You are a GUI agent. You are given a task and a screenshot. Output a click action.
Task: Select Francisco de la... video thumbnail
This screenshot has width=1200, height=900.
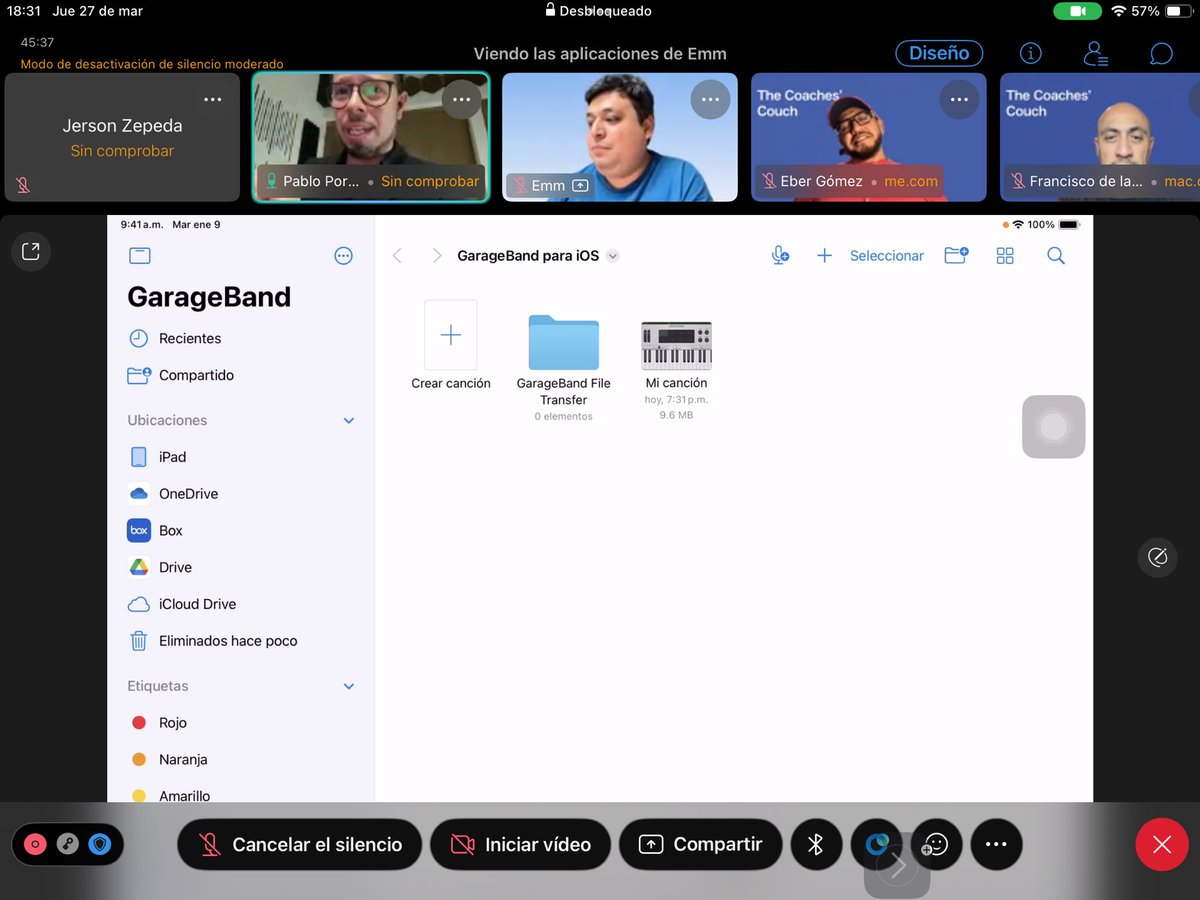click(1100, 137)
